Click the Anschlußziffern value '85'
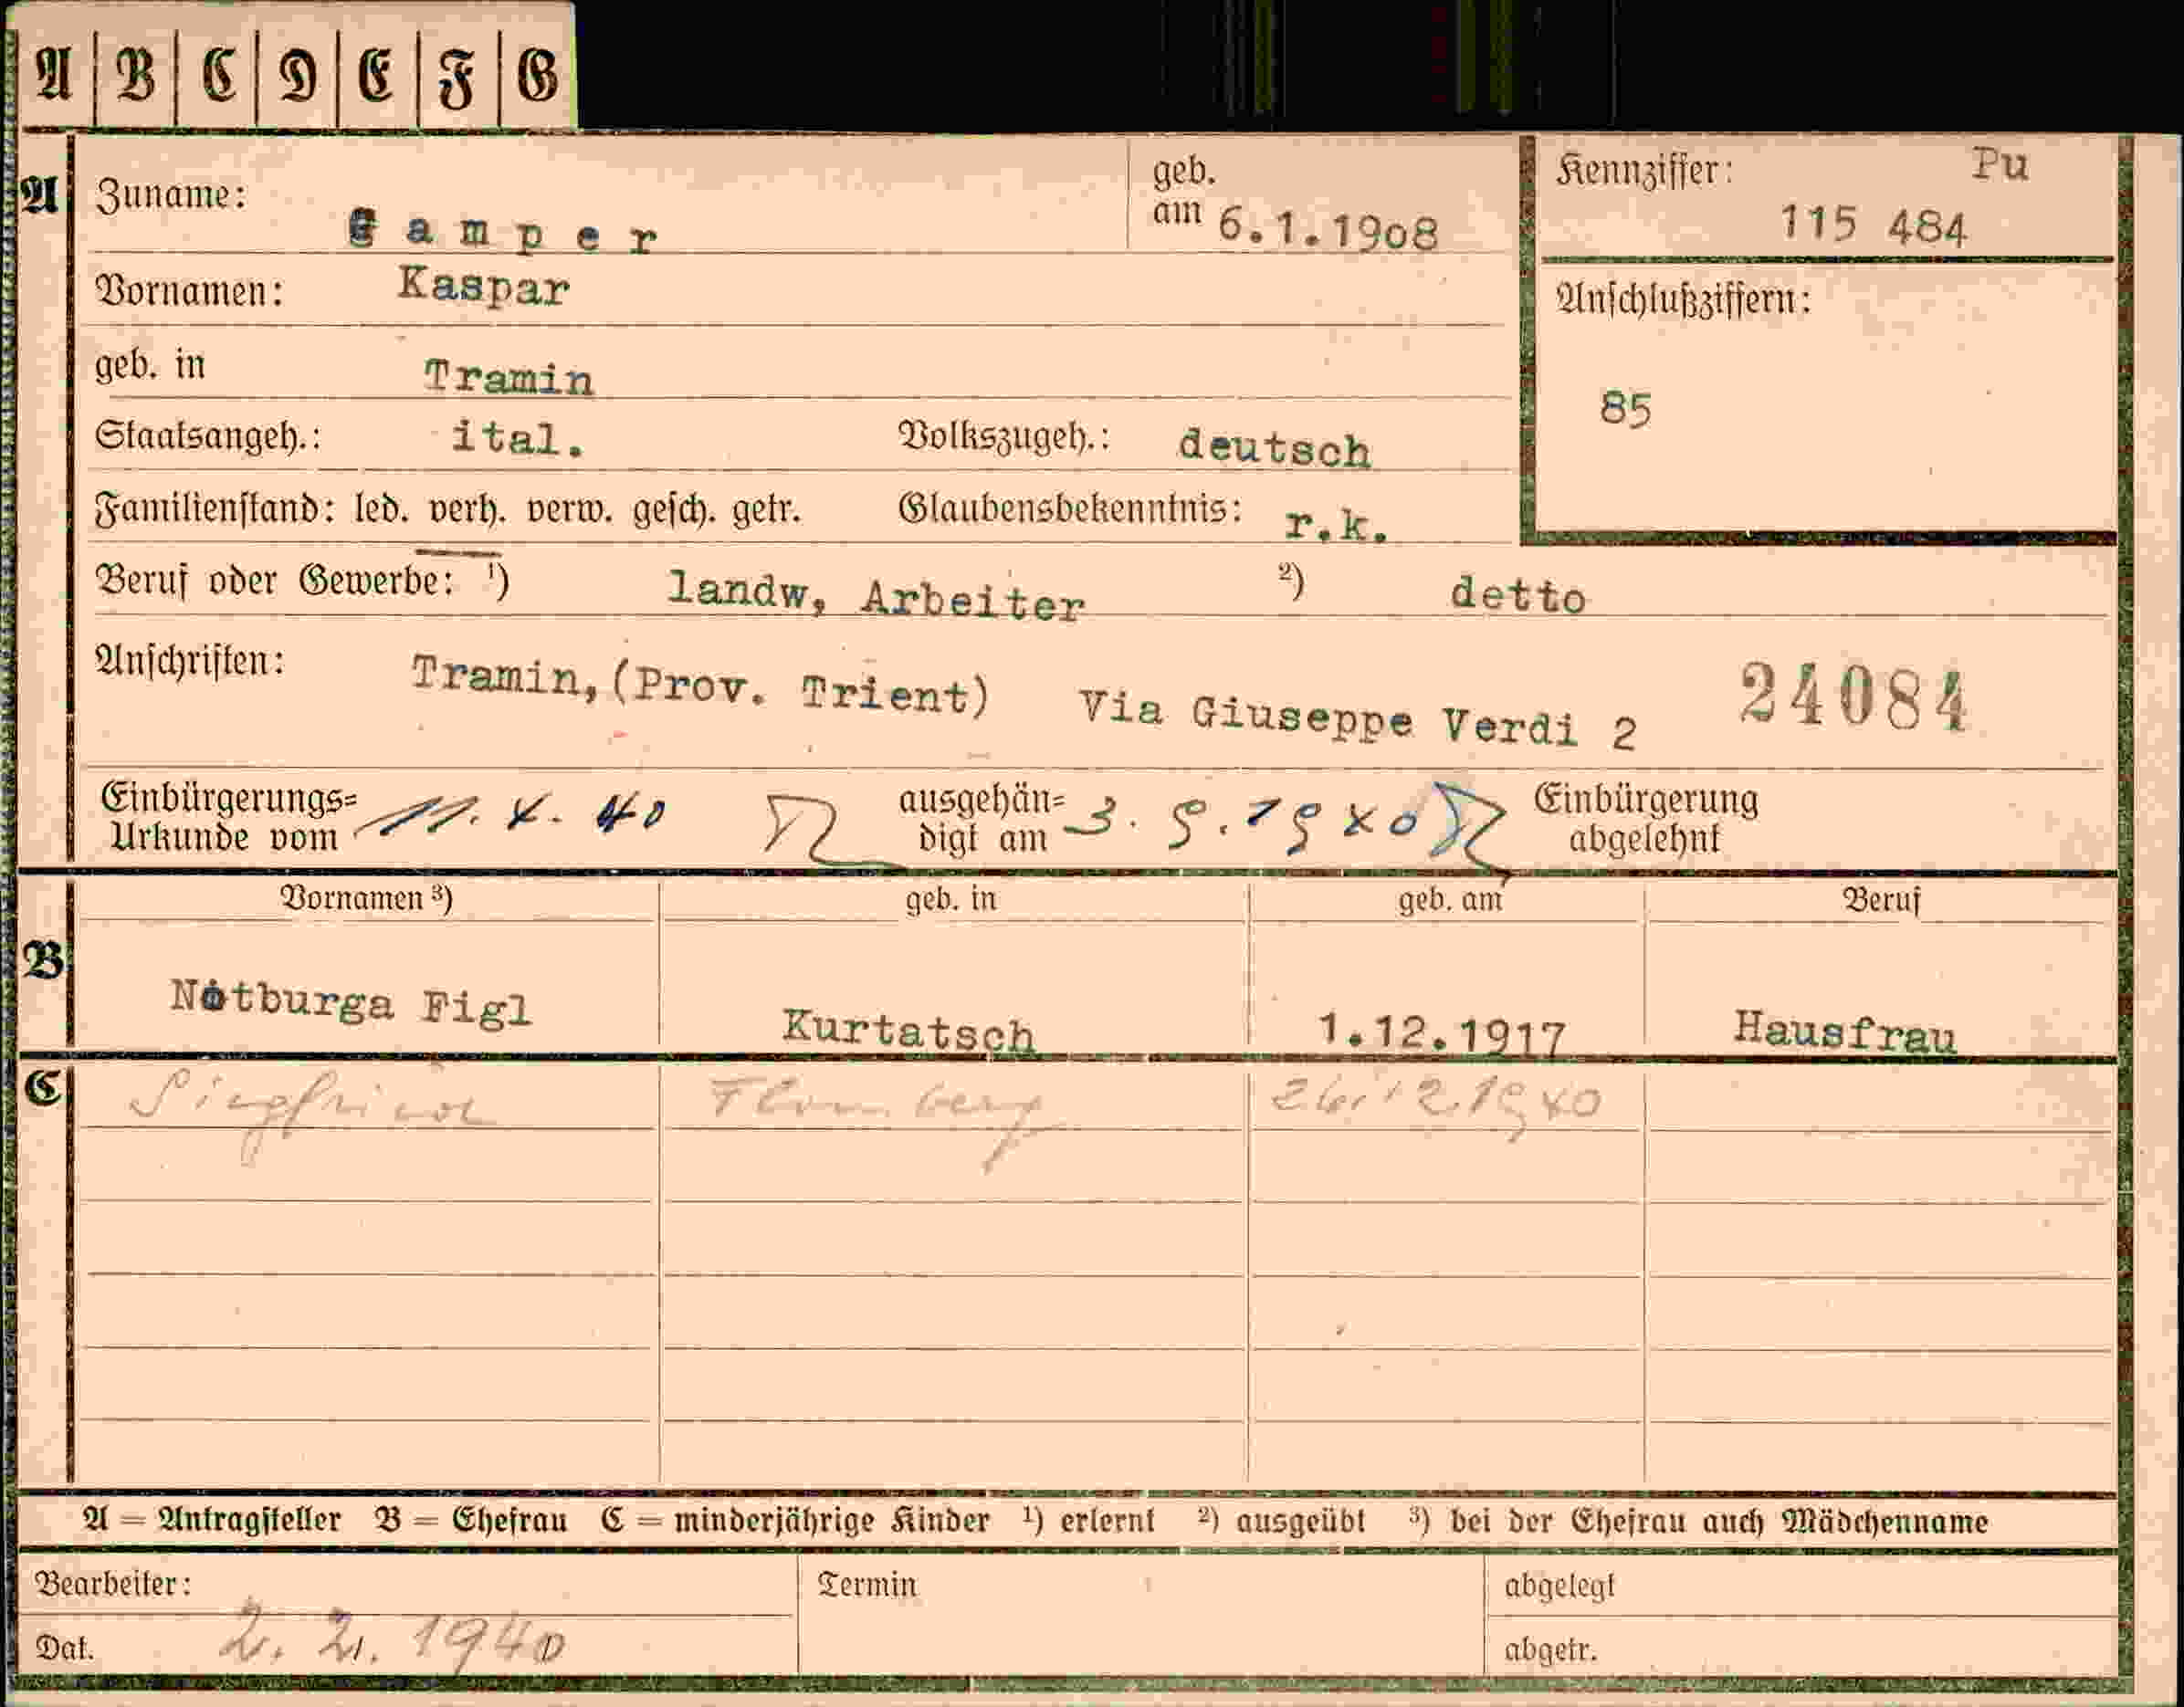 pos(1625,409)
